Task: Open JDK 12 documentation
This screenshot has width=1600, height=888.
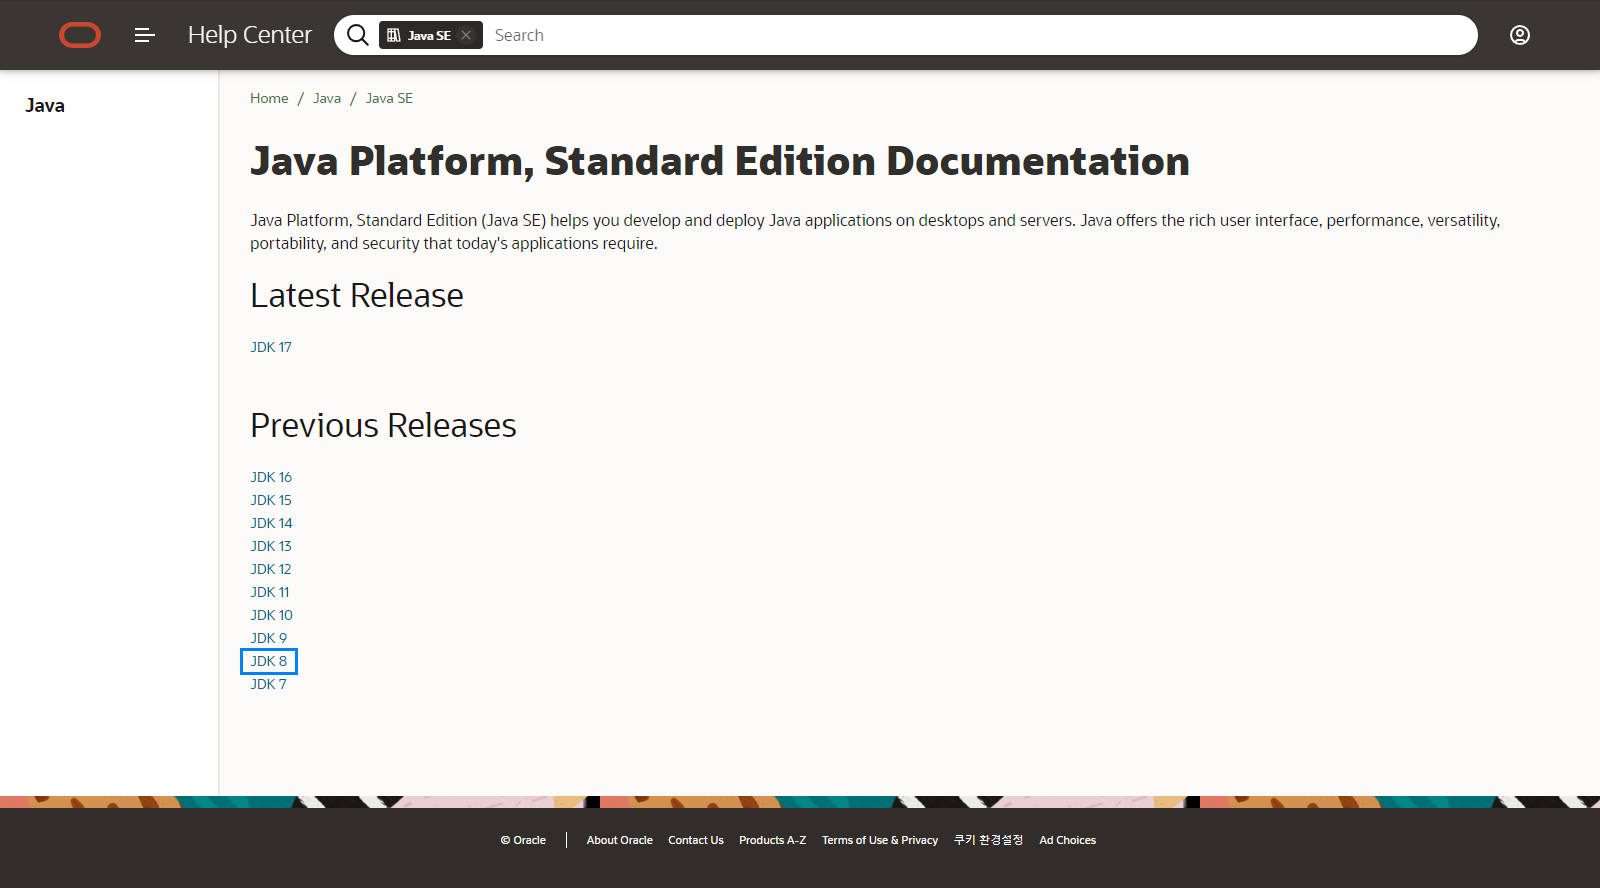Action: click(x=271, y=569)
